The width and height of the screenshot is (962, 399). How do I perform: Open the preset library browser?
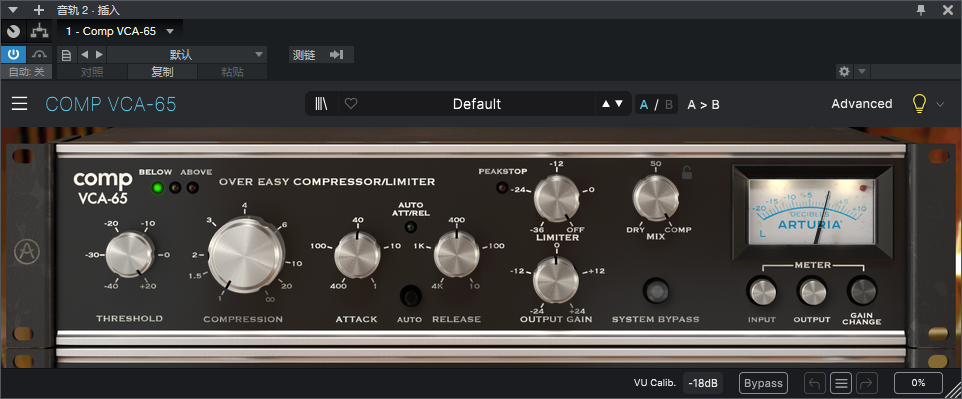pos(321,104)
